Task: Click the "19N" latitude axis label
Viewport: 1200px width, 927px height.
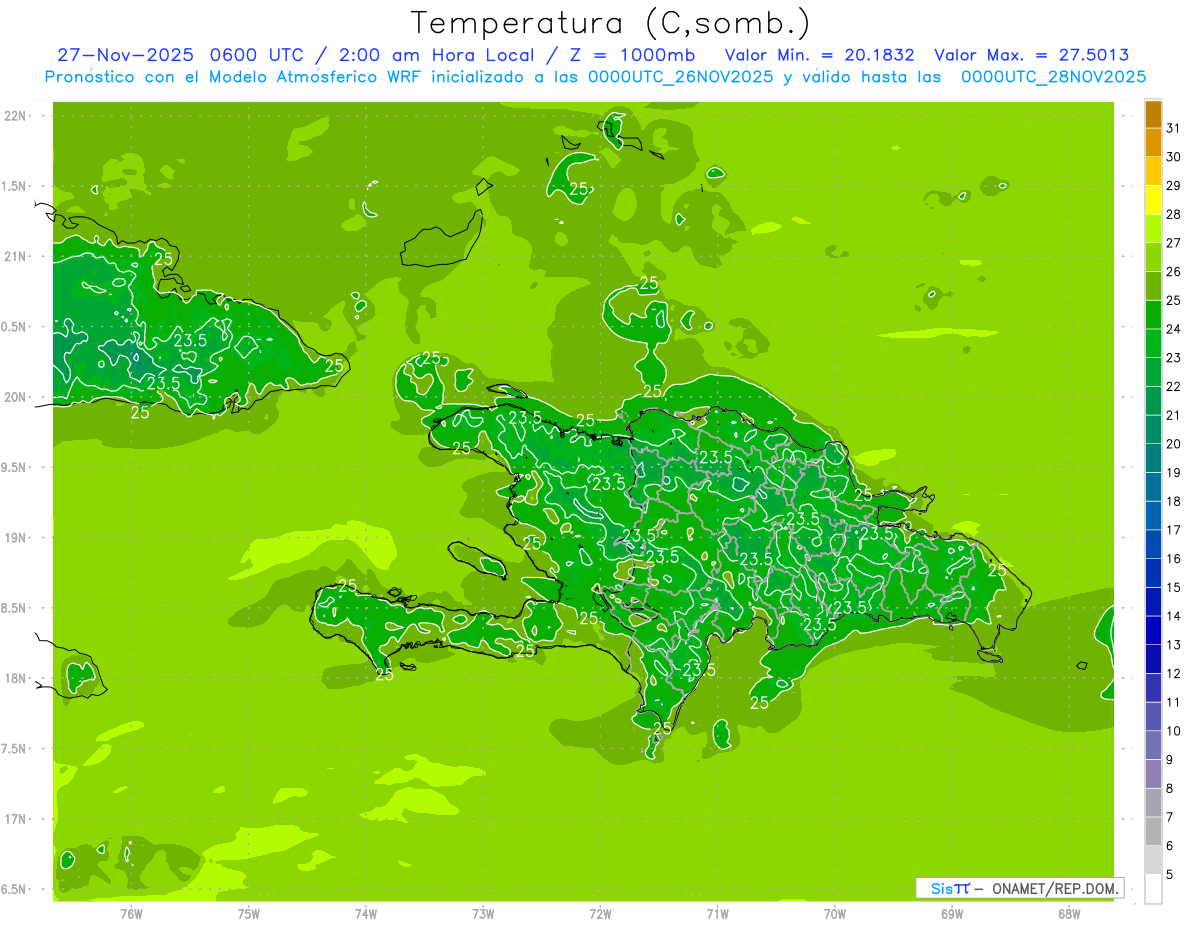Action: pos(15,538)
